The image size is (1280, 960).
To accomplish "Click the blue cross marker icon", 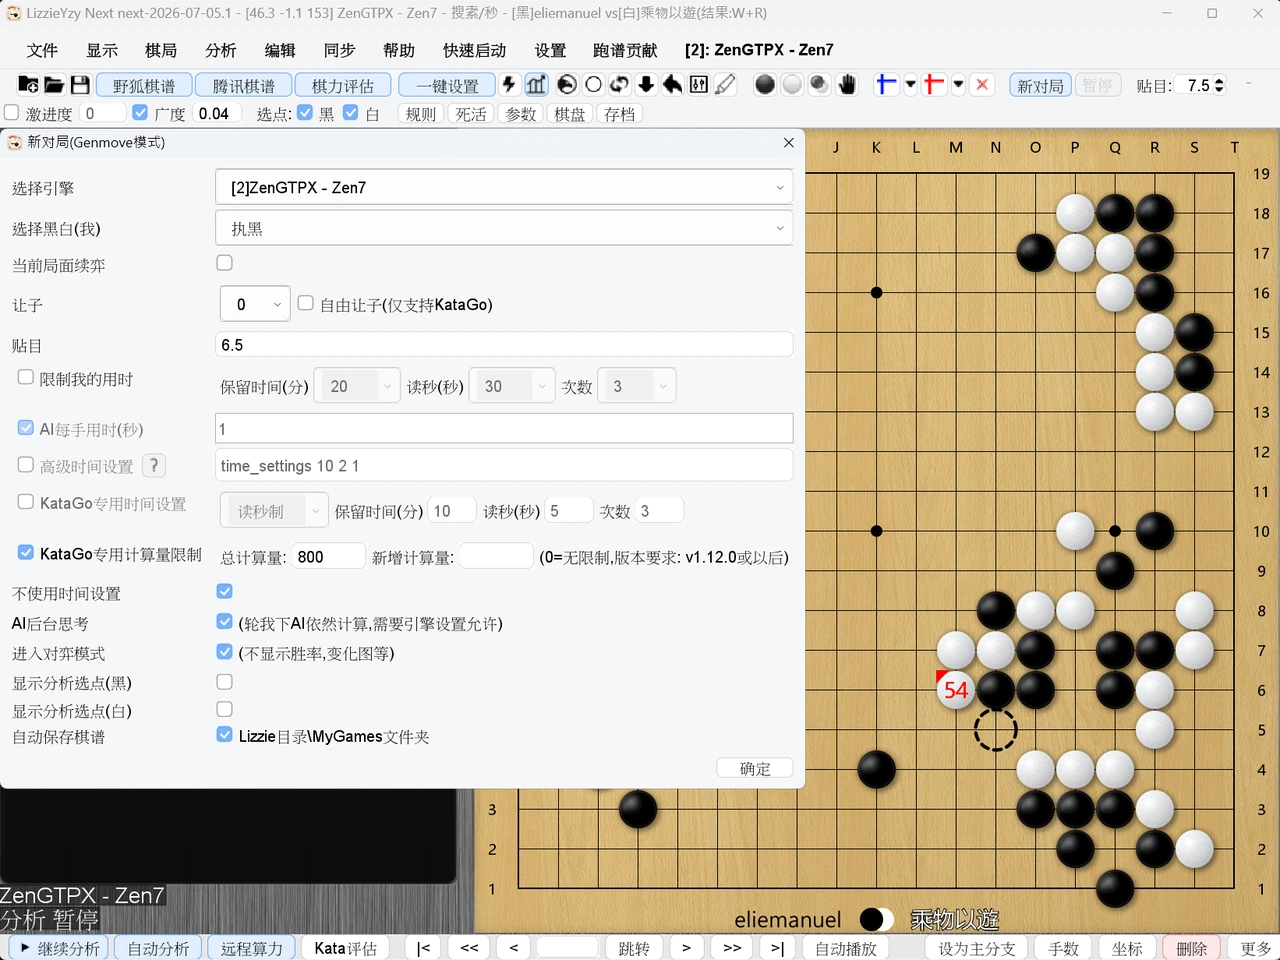I will (x=886, y=85).
